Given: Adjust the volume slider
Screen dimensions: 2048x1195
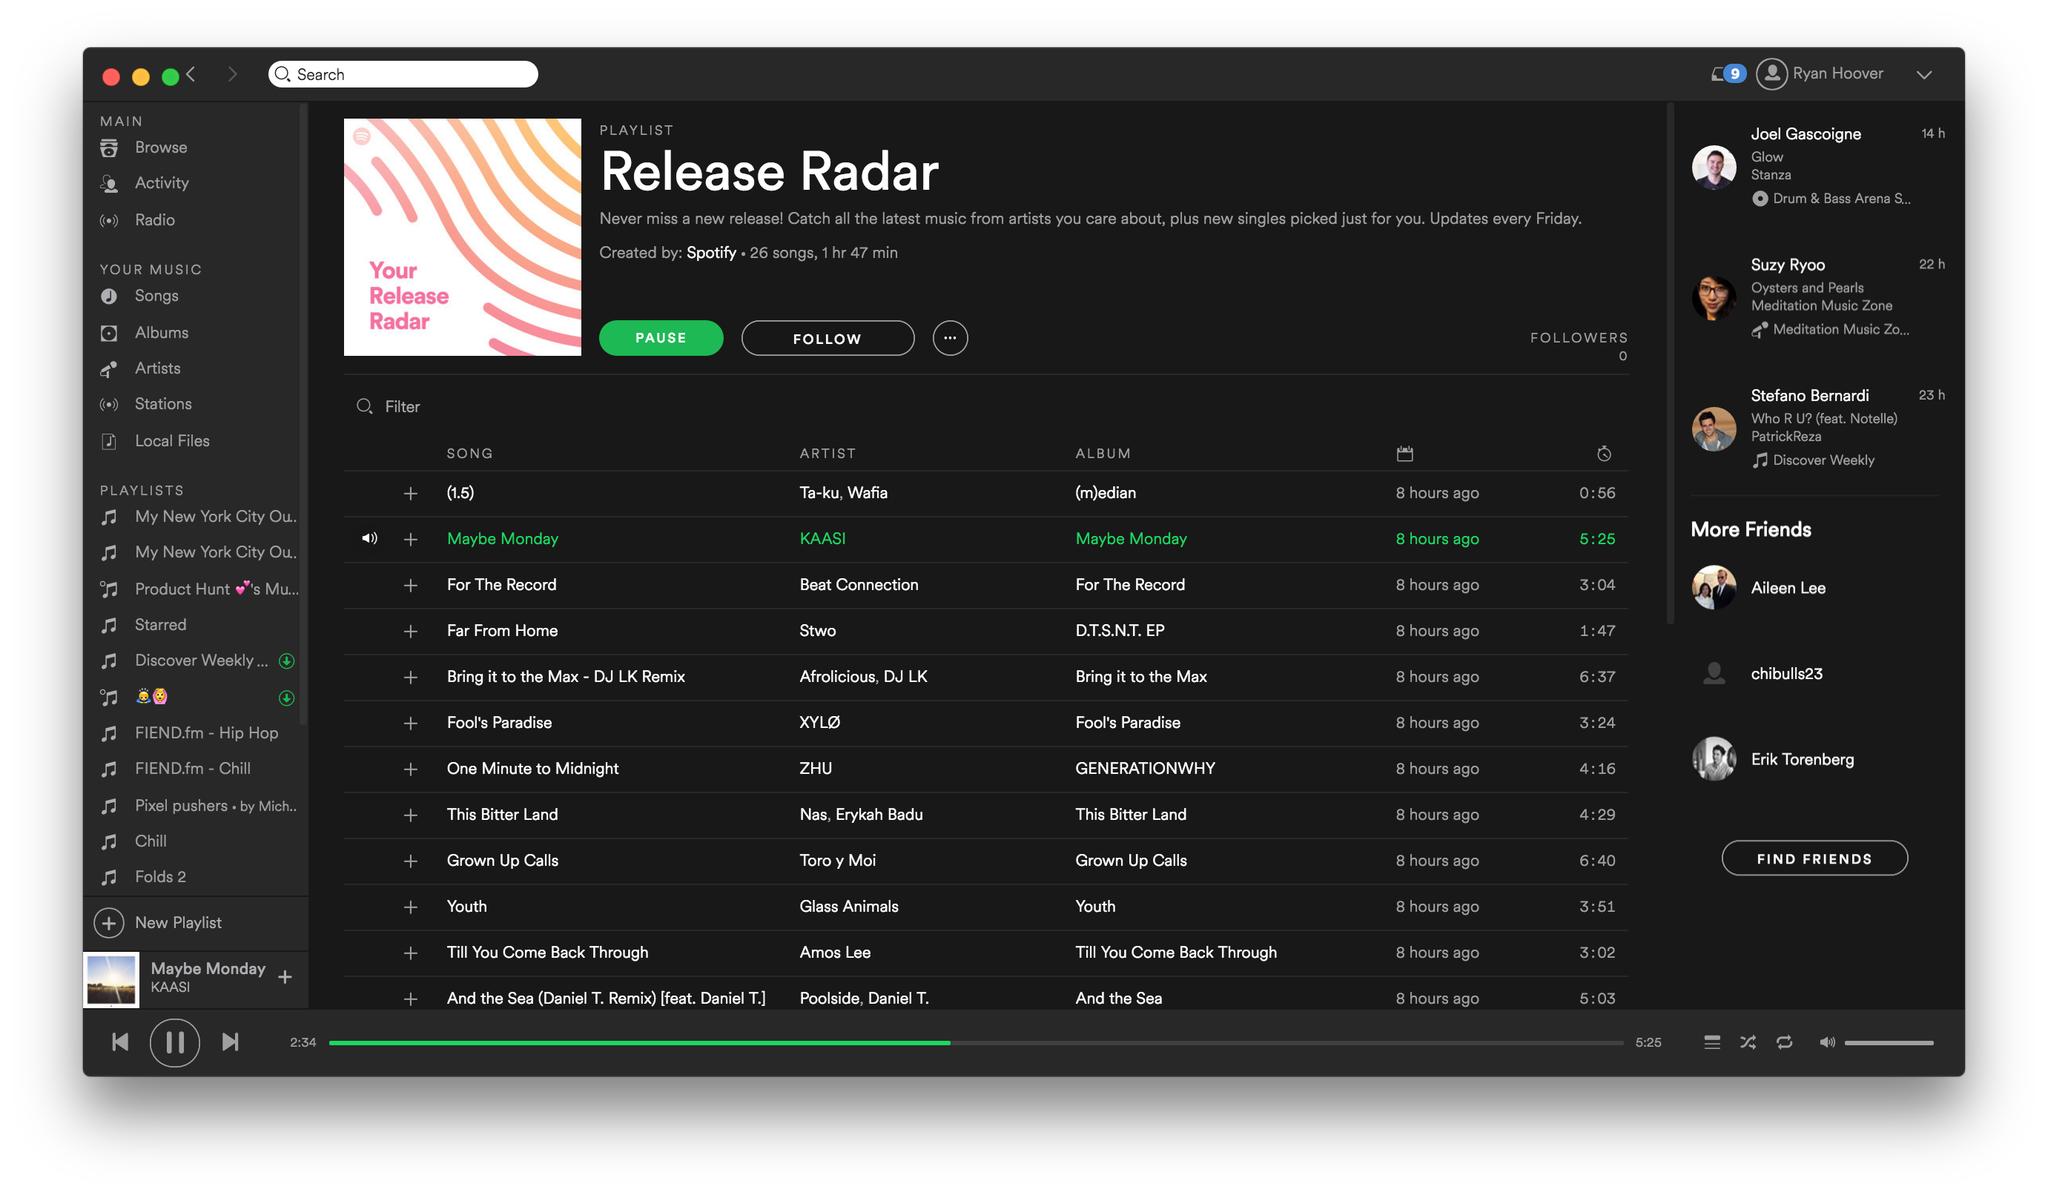Looking at the screenshot, I should pos(1889,1043).
